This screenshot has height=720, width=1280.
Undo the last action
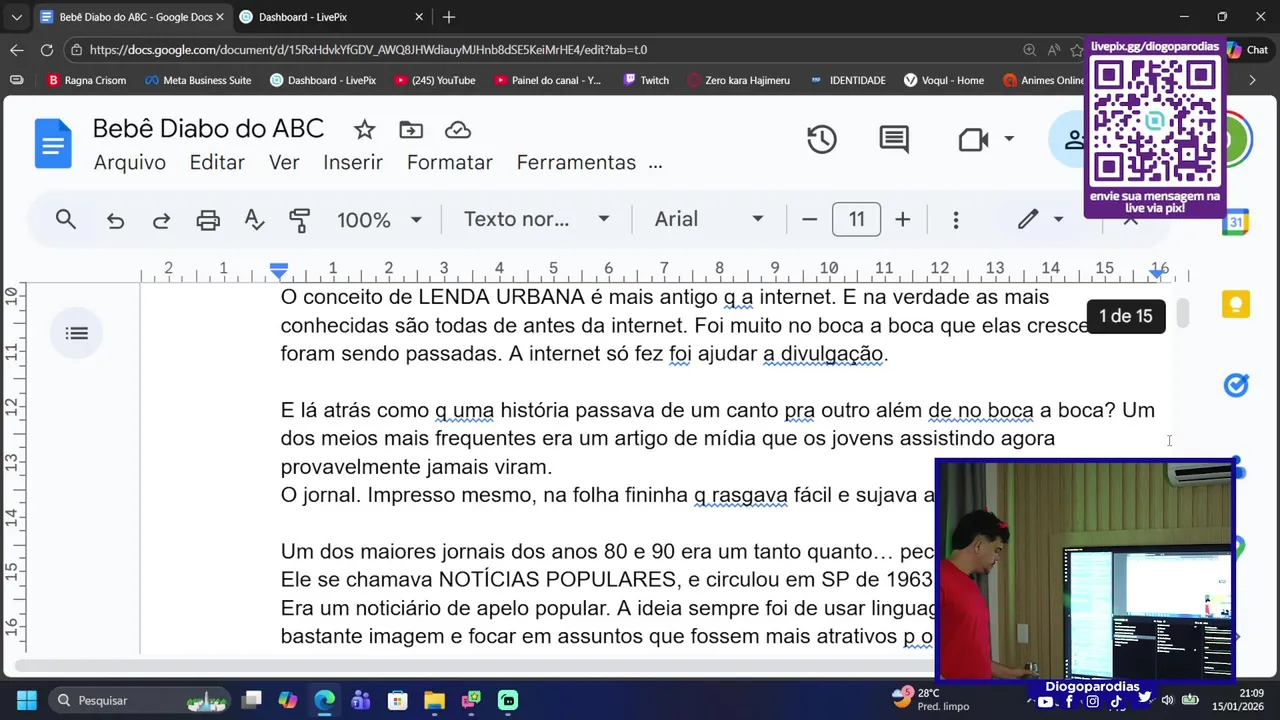pyautogui.click(x=116, y=220)
